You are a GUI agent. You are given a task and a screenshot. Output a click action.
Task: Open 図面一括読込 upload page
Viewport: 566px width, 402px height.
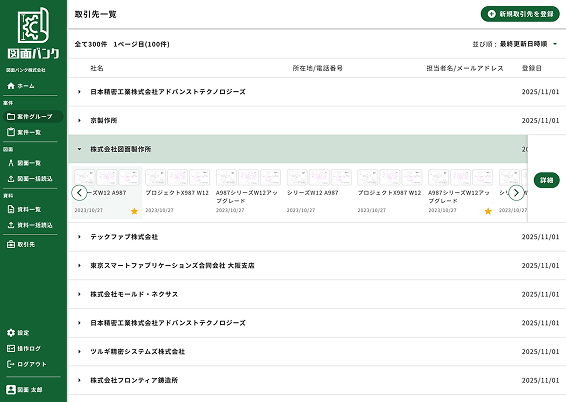point(30,179)
